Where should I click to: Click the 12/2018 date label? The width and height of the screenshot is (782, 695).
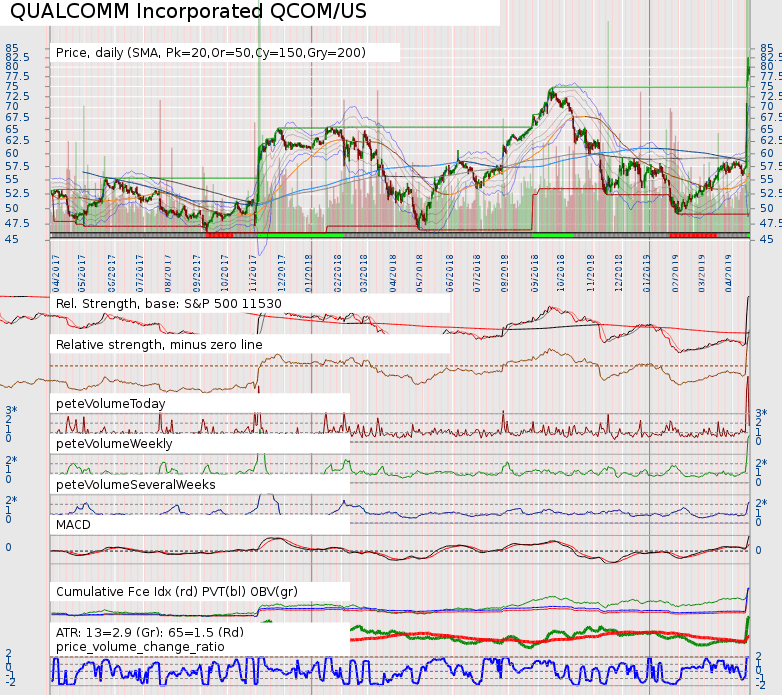[x=619, y=274]
